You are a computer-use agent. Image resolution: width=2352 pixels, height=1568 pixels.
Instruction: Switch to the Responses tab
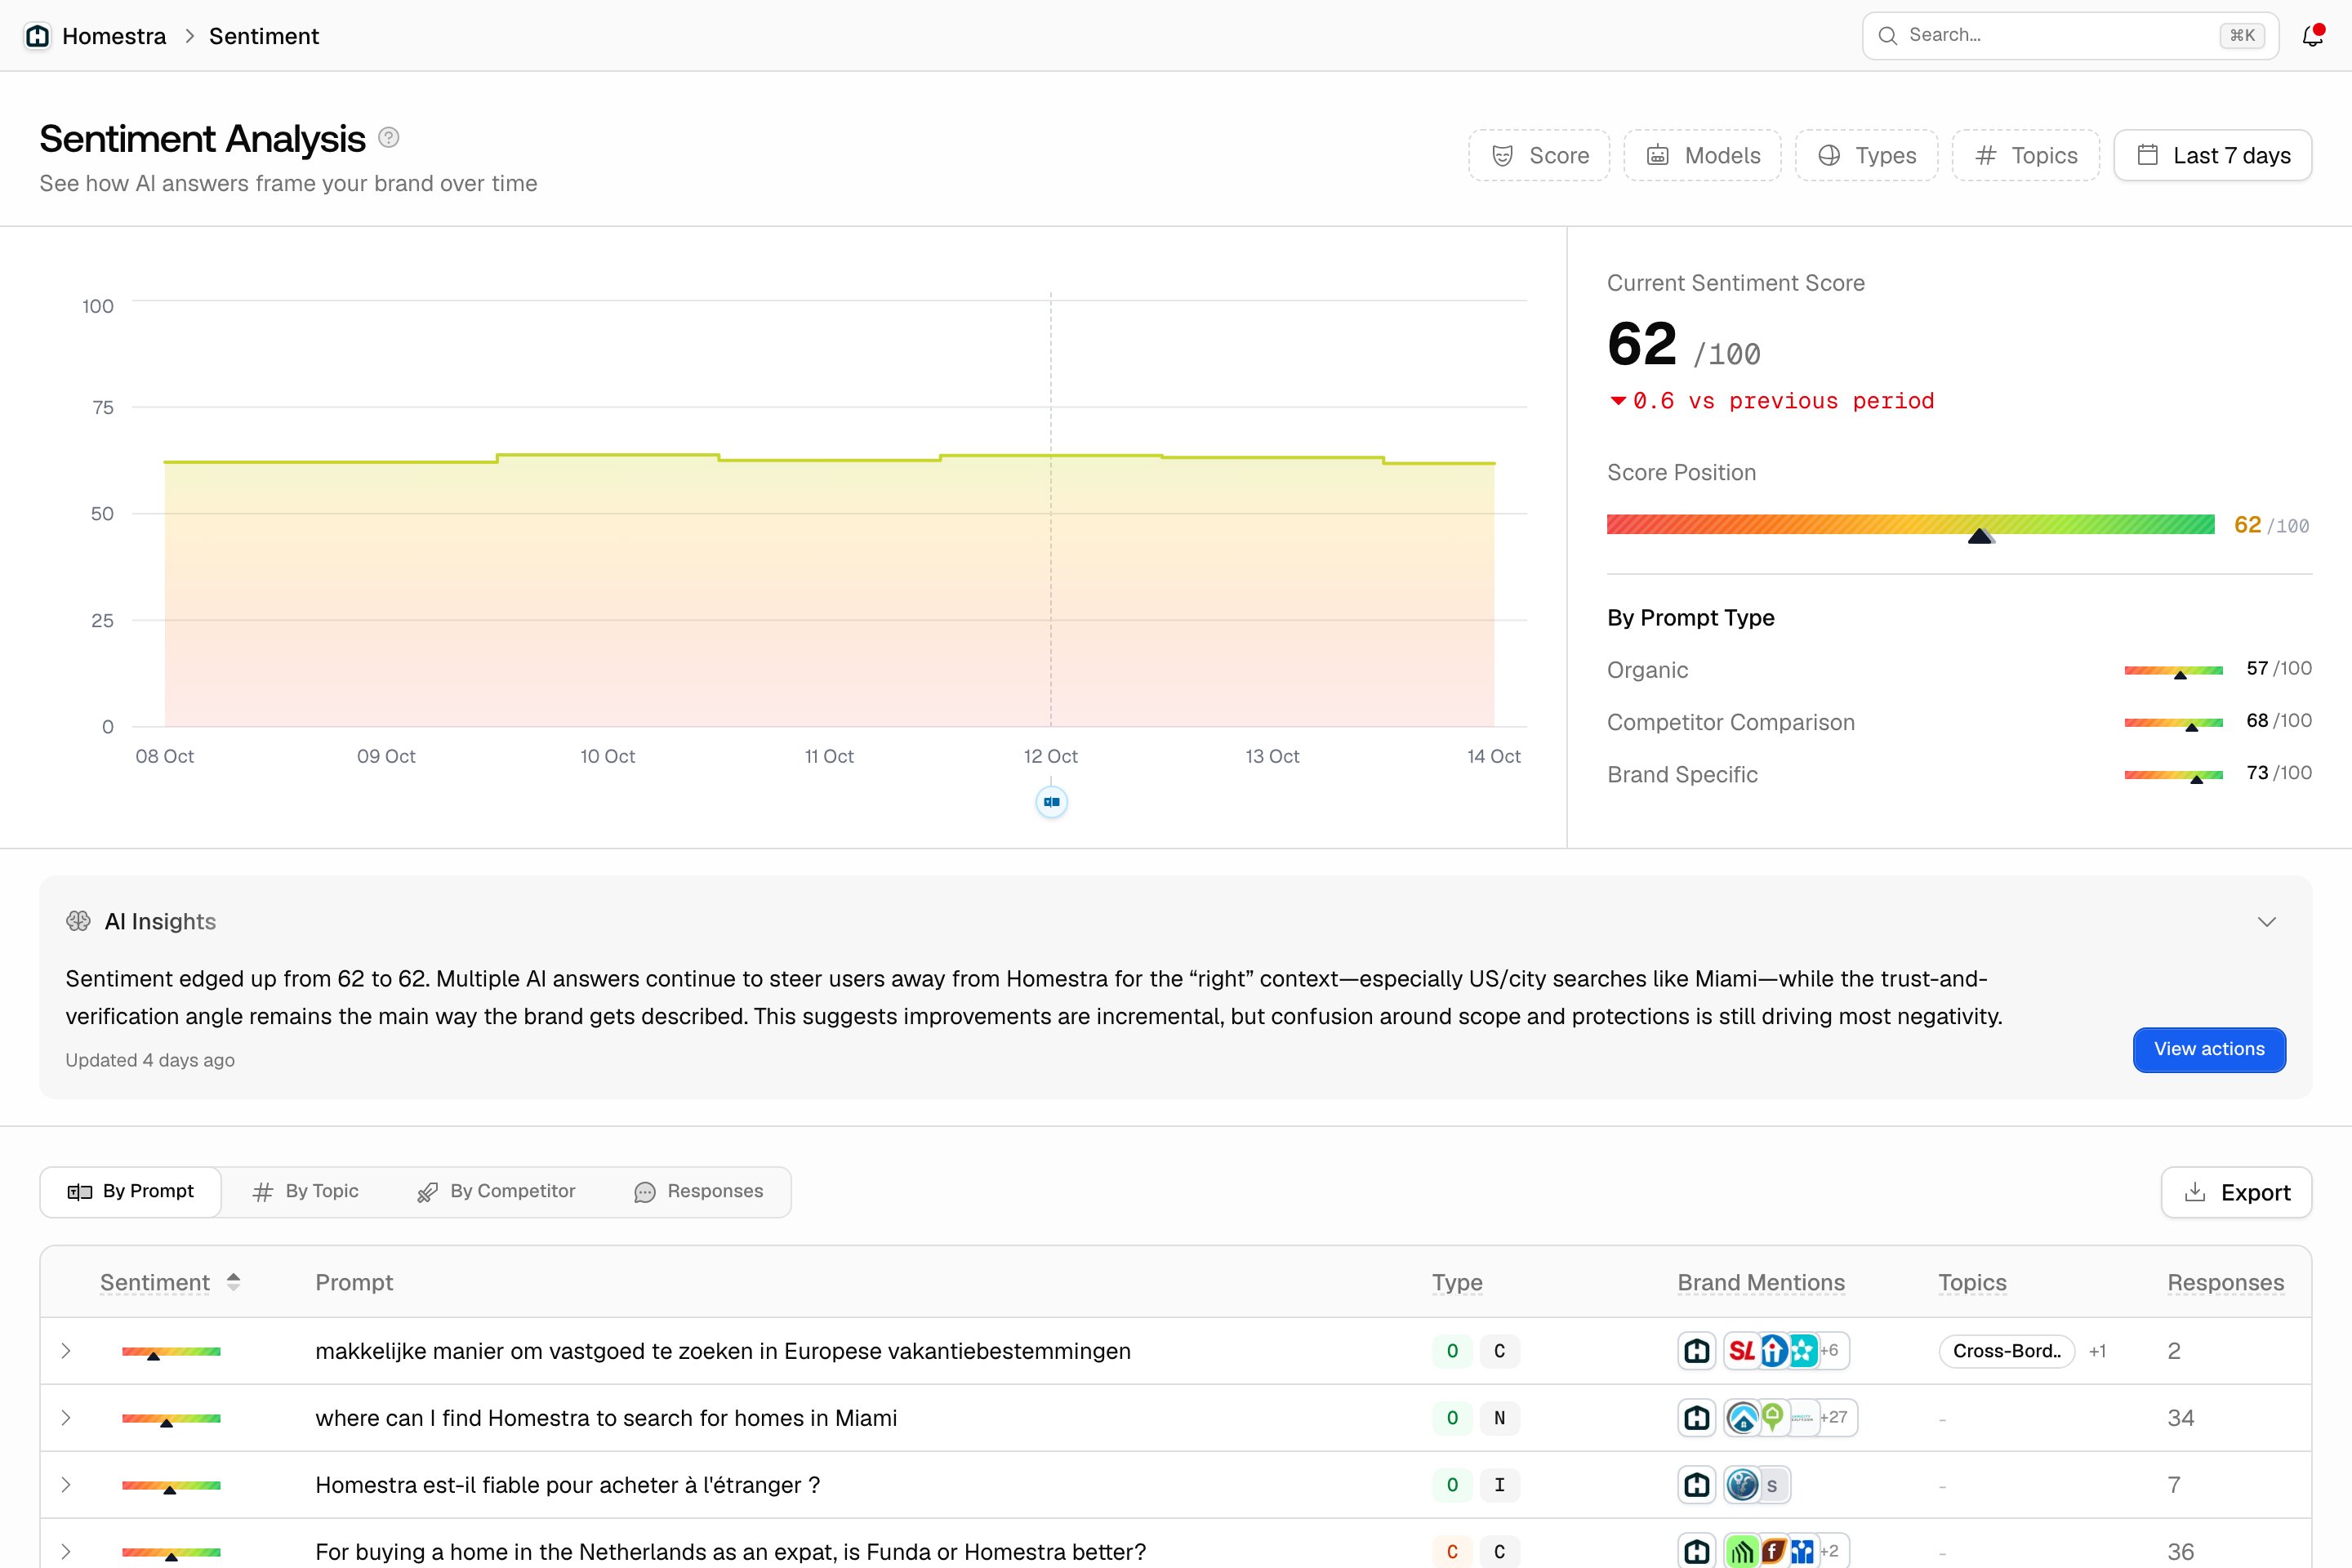[698, 1191]
